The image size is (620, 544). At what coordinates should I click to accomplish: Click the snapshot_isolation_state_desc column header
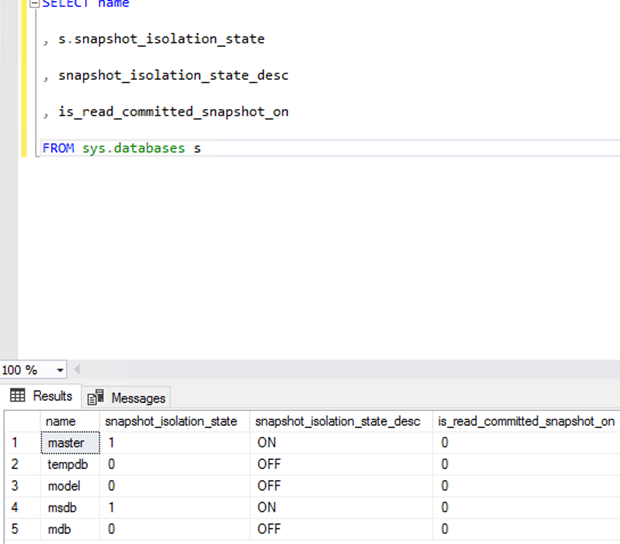click(337, 422)
